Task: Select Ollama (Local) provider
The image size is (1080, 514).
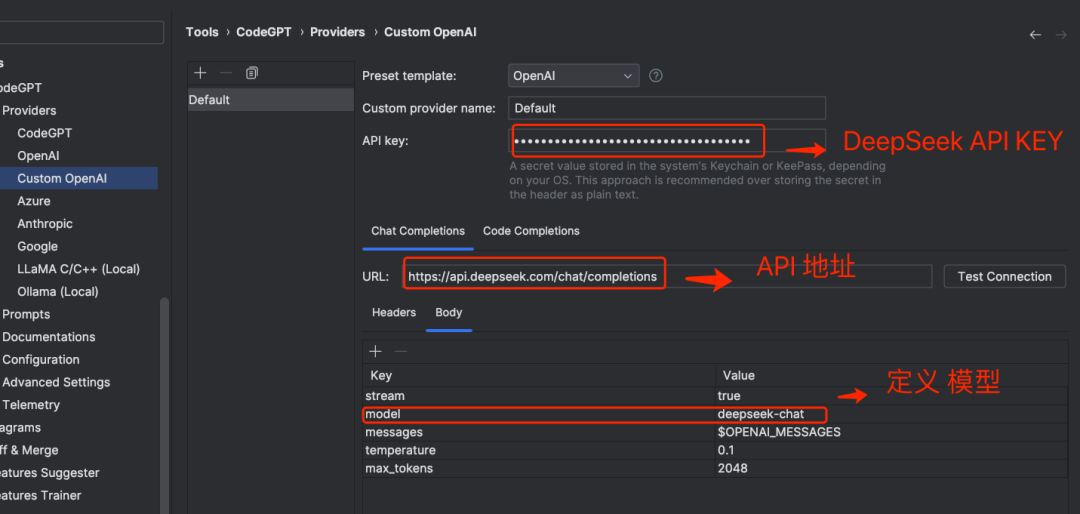Action: tap(58, 292)
